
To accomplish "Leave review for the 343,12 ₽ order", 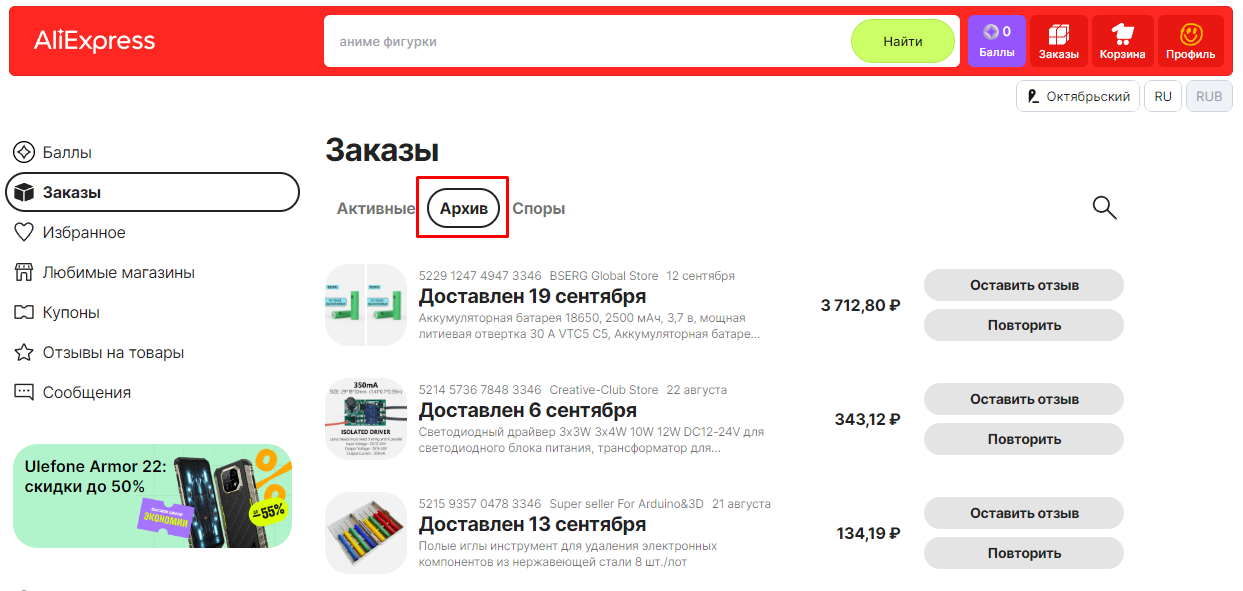I will coord(1024,399).
